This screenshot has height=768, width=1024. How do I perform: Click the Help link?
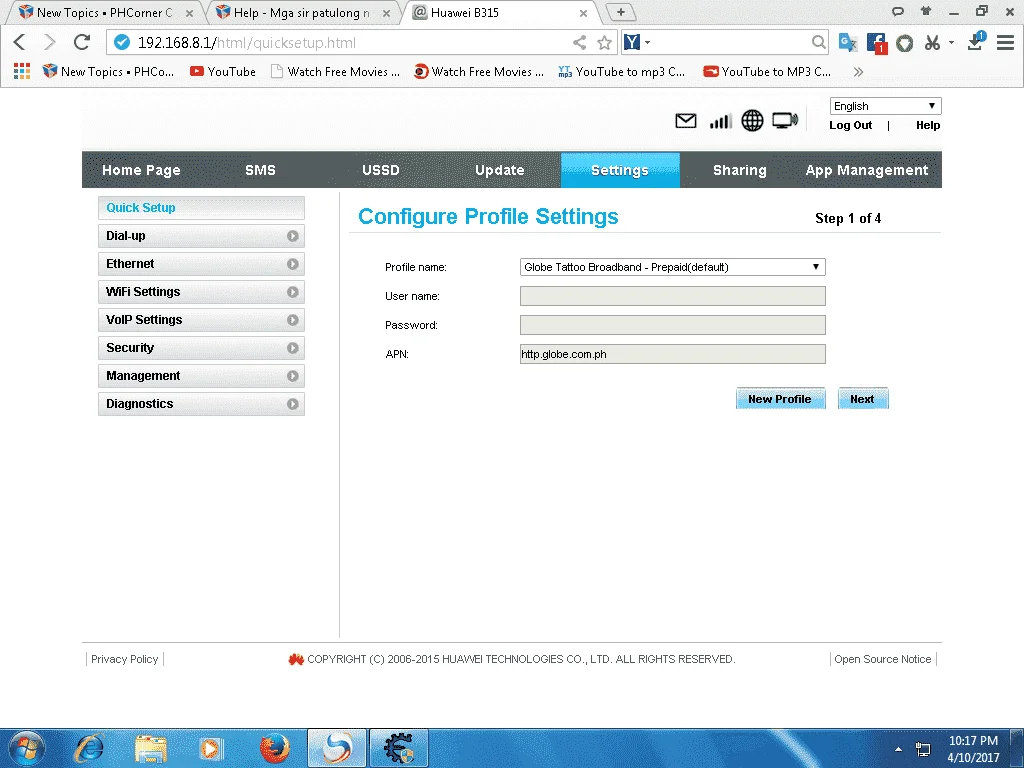(x=927, y=125)
